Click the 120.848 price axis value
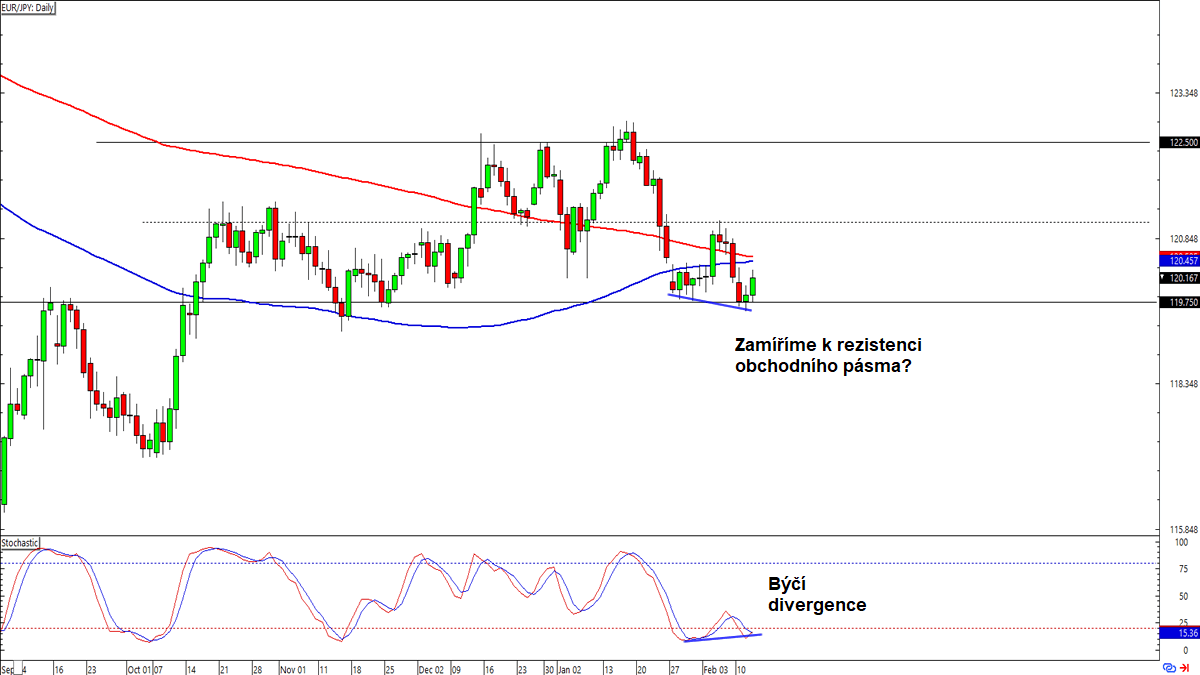Image resolution: width=1200 pixels, height=675 pixels. tap(1183, 239)
